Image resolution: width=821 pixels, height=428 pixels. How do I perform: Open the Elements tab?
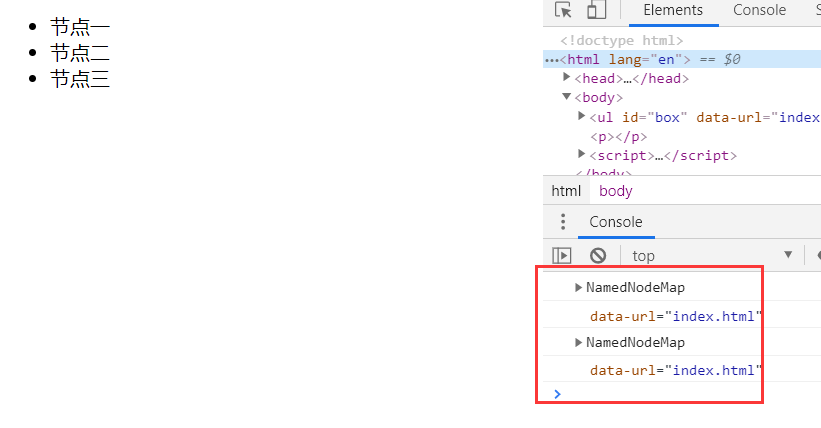point(673,10)
